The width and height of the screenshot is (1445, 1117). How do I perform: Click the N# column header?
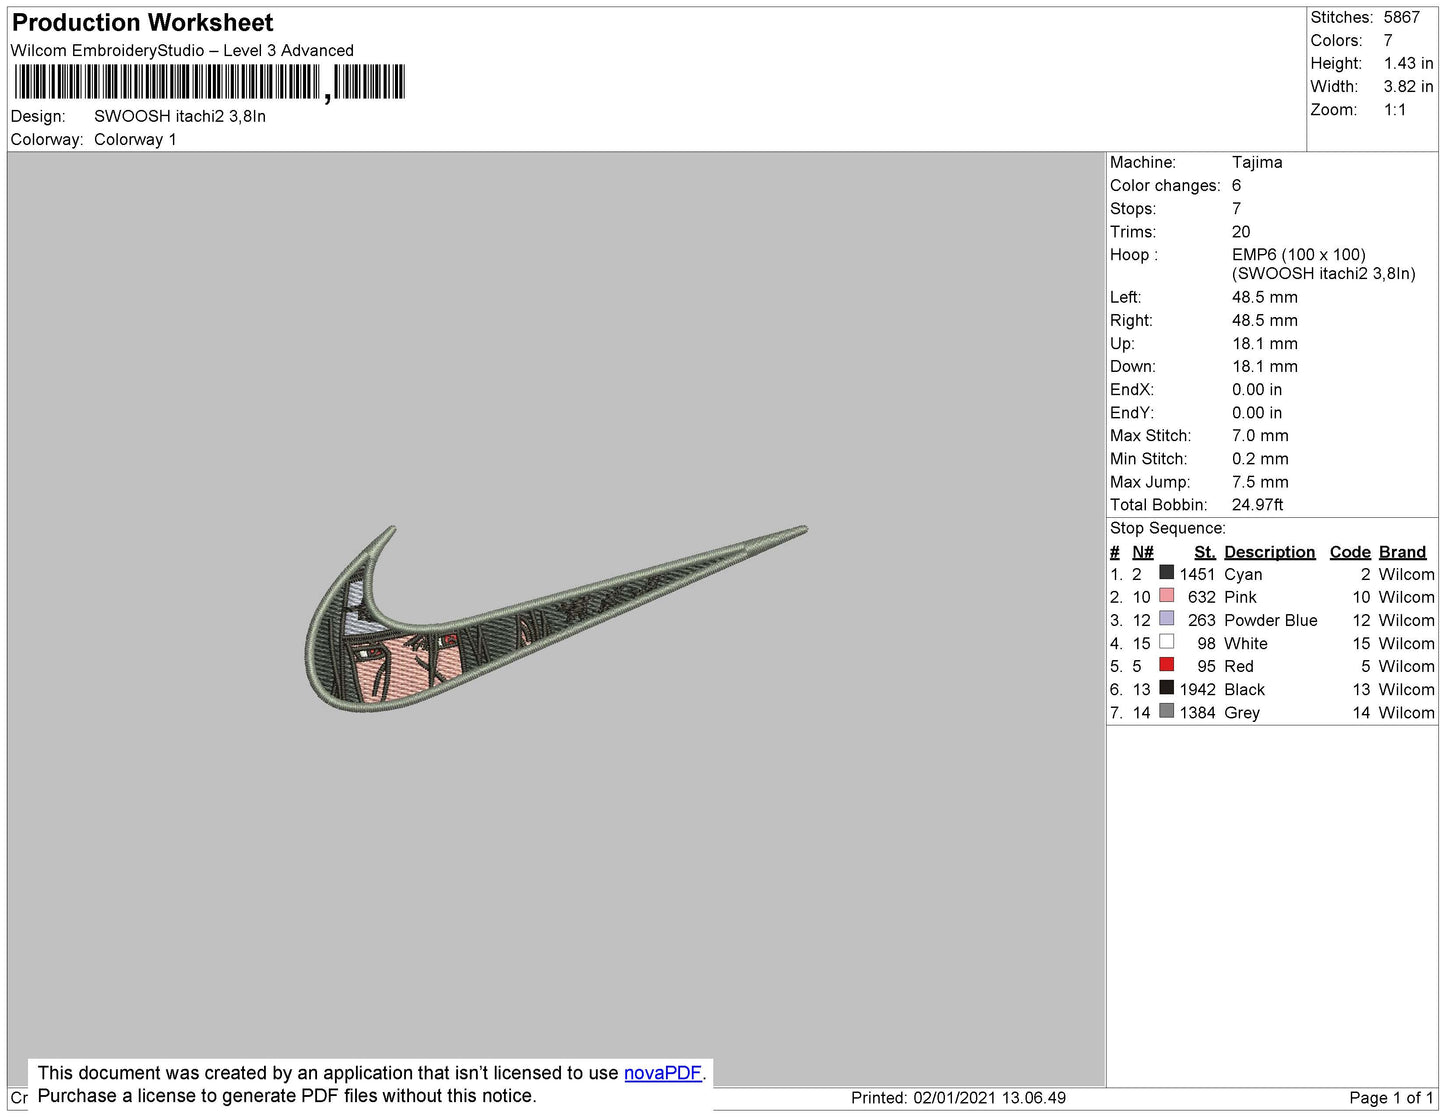pyautogui.click(x=1142, y=552)
